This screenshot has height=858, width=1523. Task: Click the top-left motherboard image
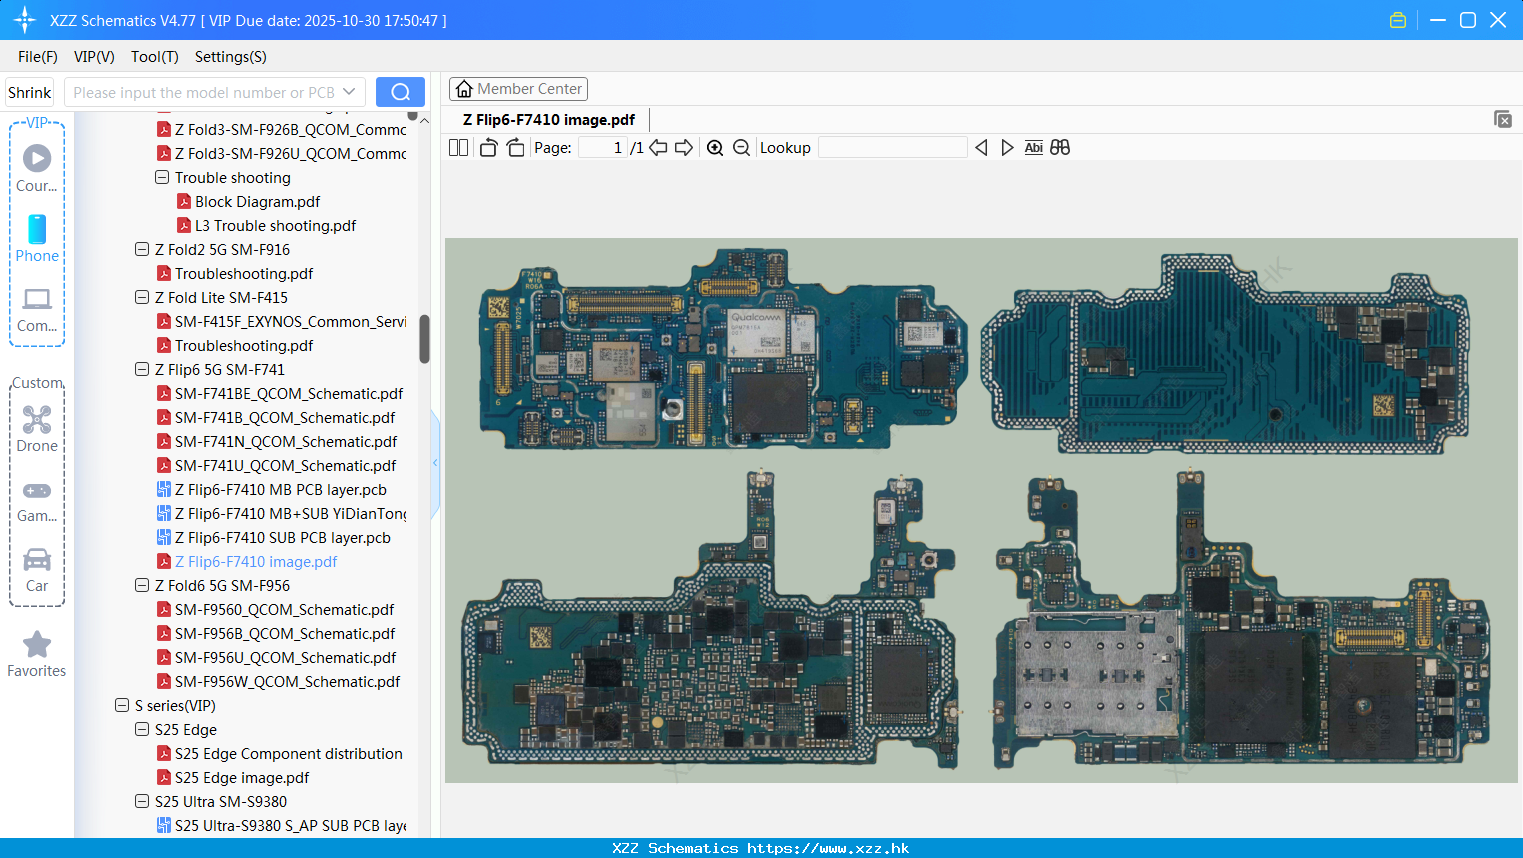point(723,350)
